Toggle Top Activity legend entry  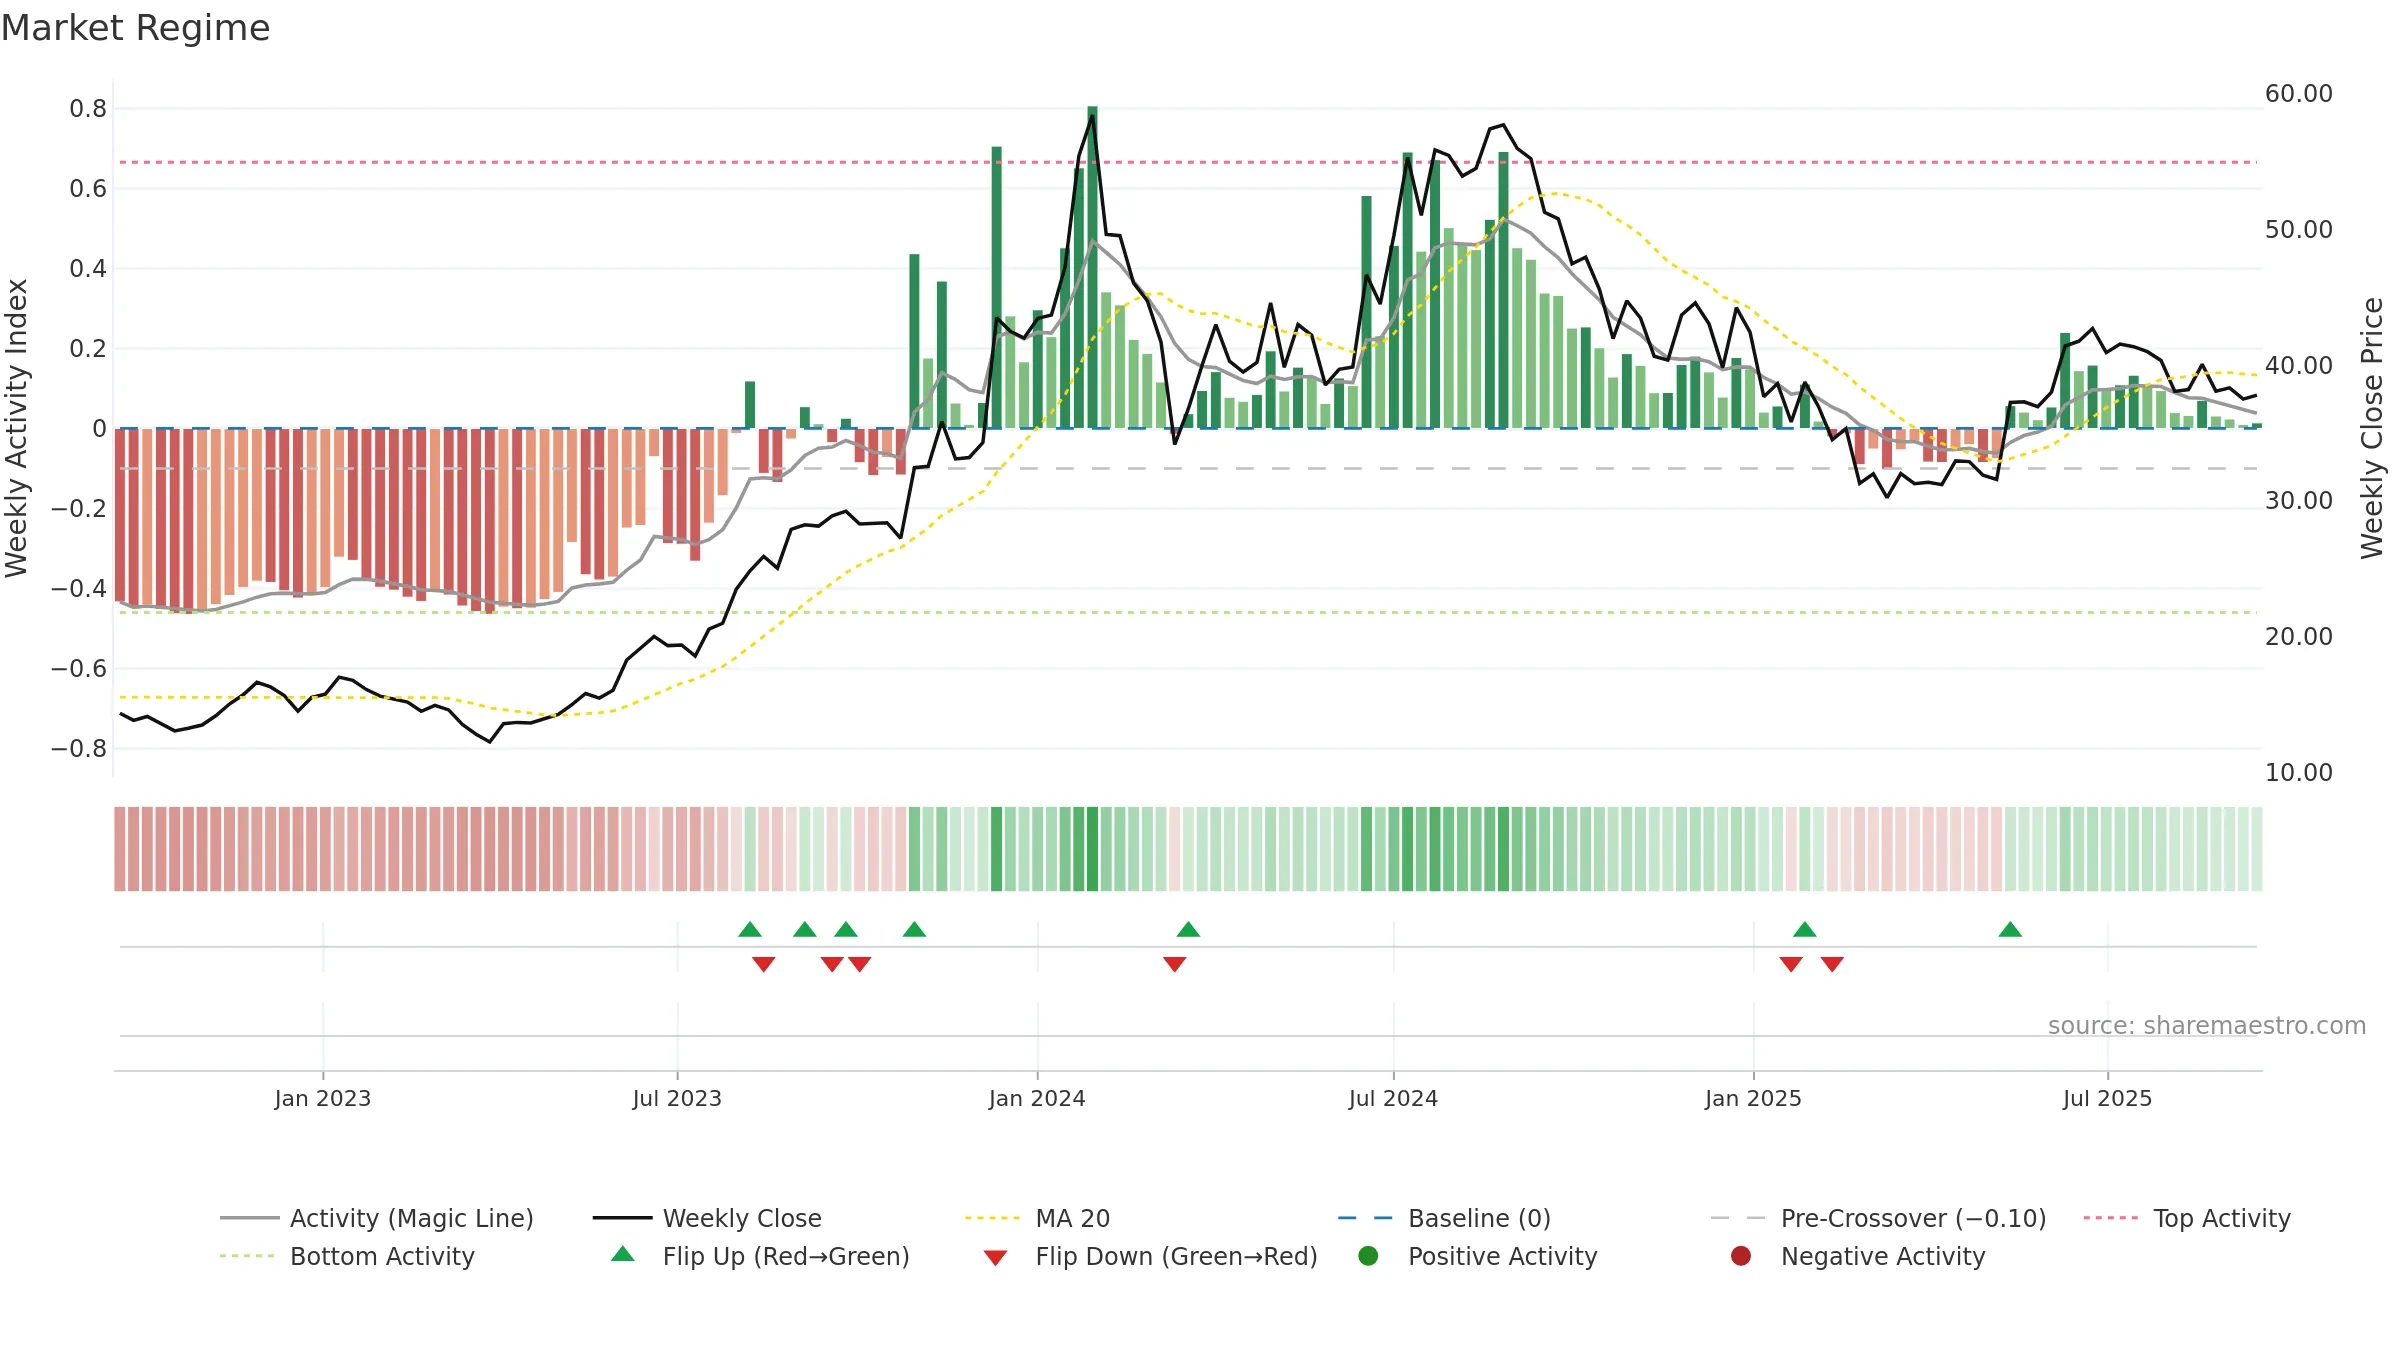coord(2187,1218)
